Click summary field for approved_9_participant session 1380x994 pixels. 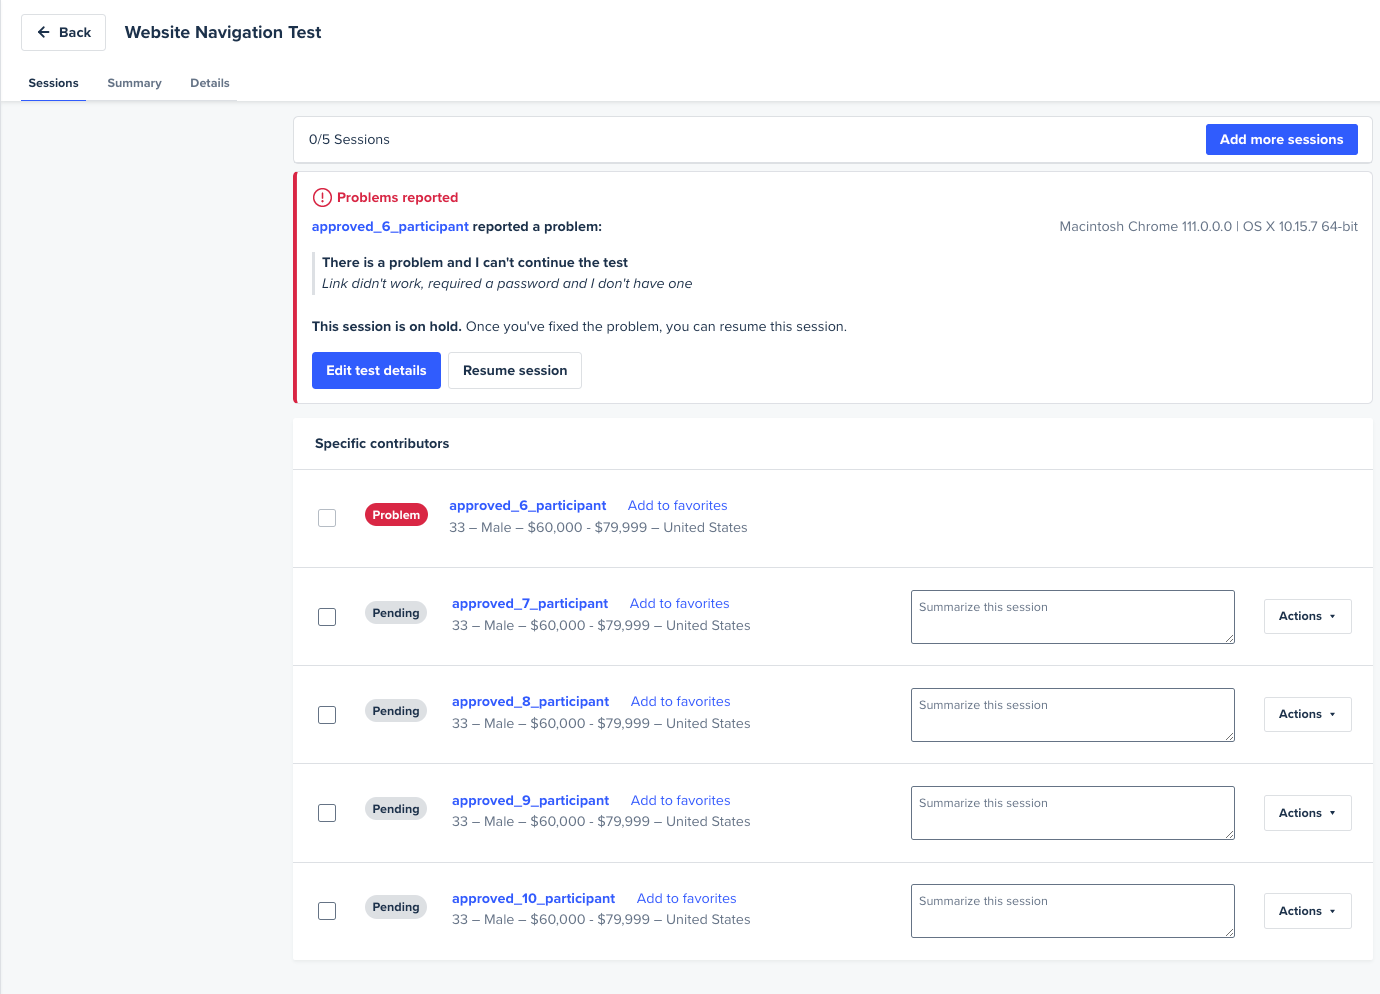[x=1072, y=813]
